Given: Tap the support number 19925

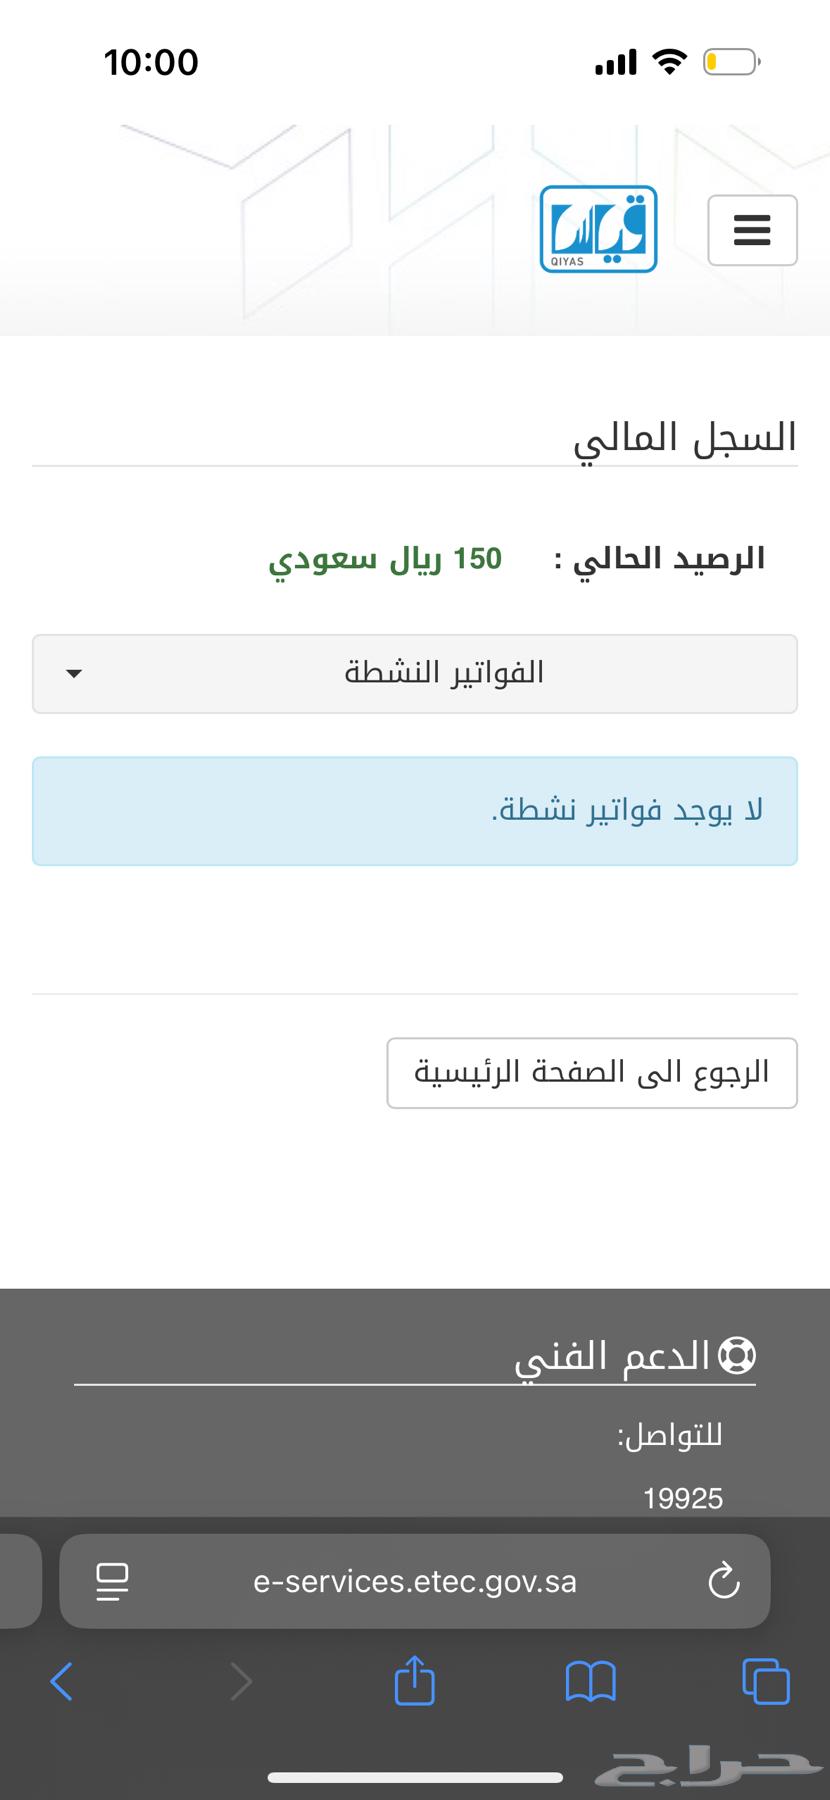Looking at the screenshot, I should (683, 1498).
